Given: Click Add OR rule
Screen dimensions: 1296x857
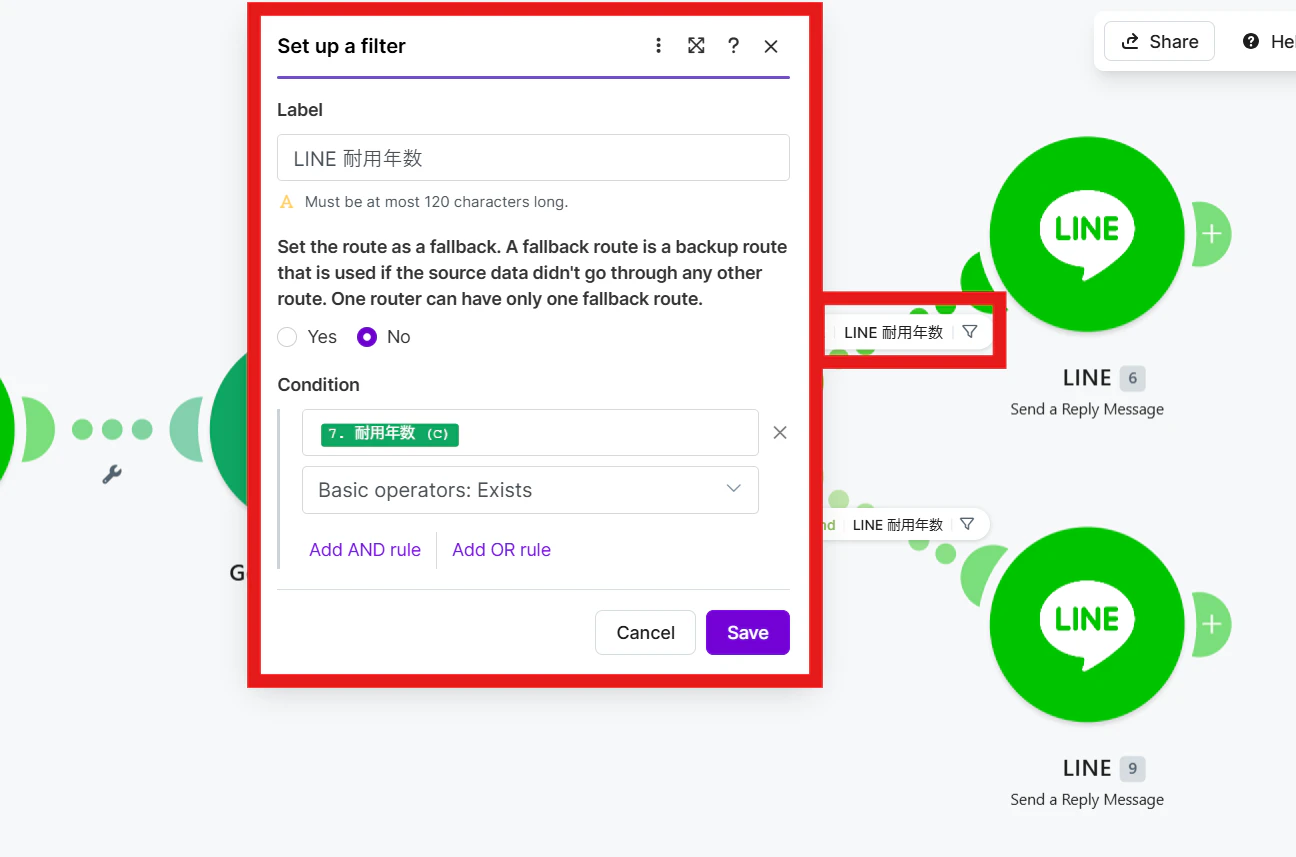Looking at the screenshot, I should coord(501,550).
